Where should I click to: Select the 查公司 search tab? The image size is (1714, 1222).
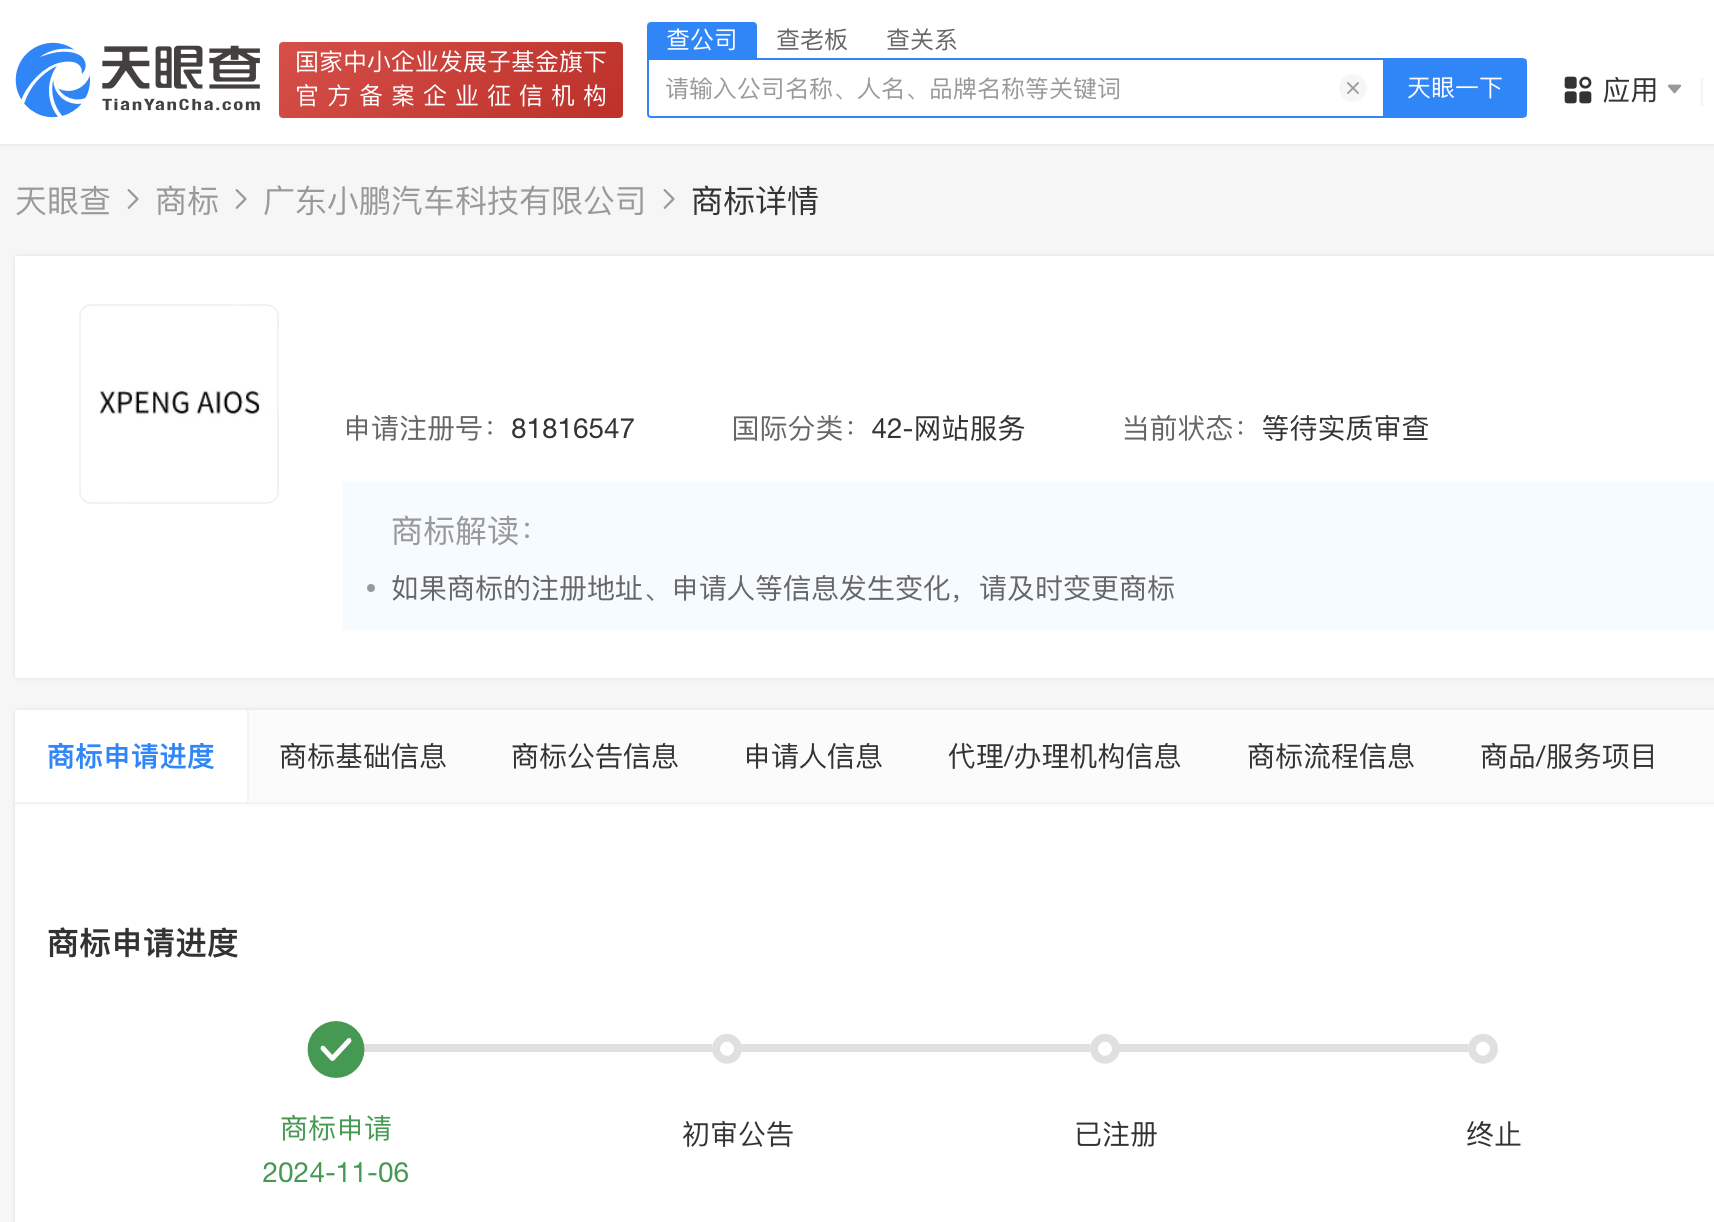point(702,40)
